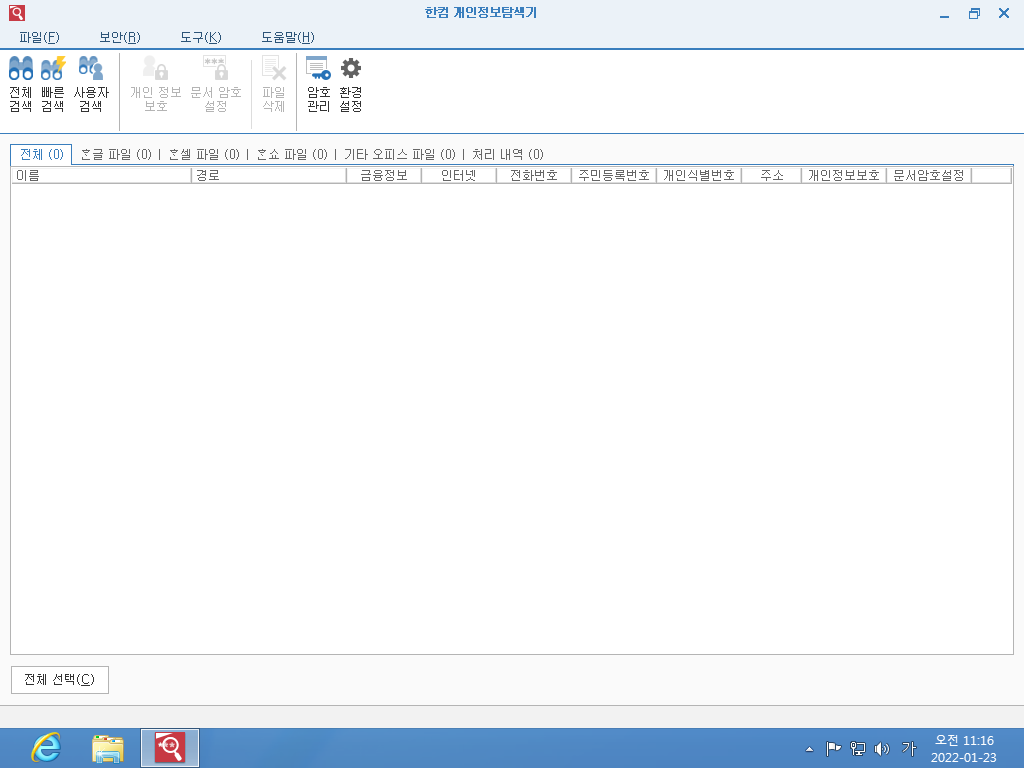Open the 도구(K) menu
1024x768 pixels.
200,37
